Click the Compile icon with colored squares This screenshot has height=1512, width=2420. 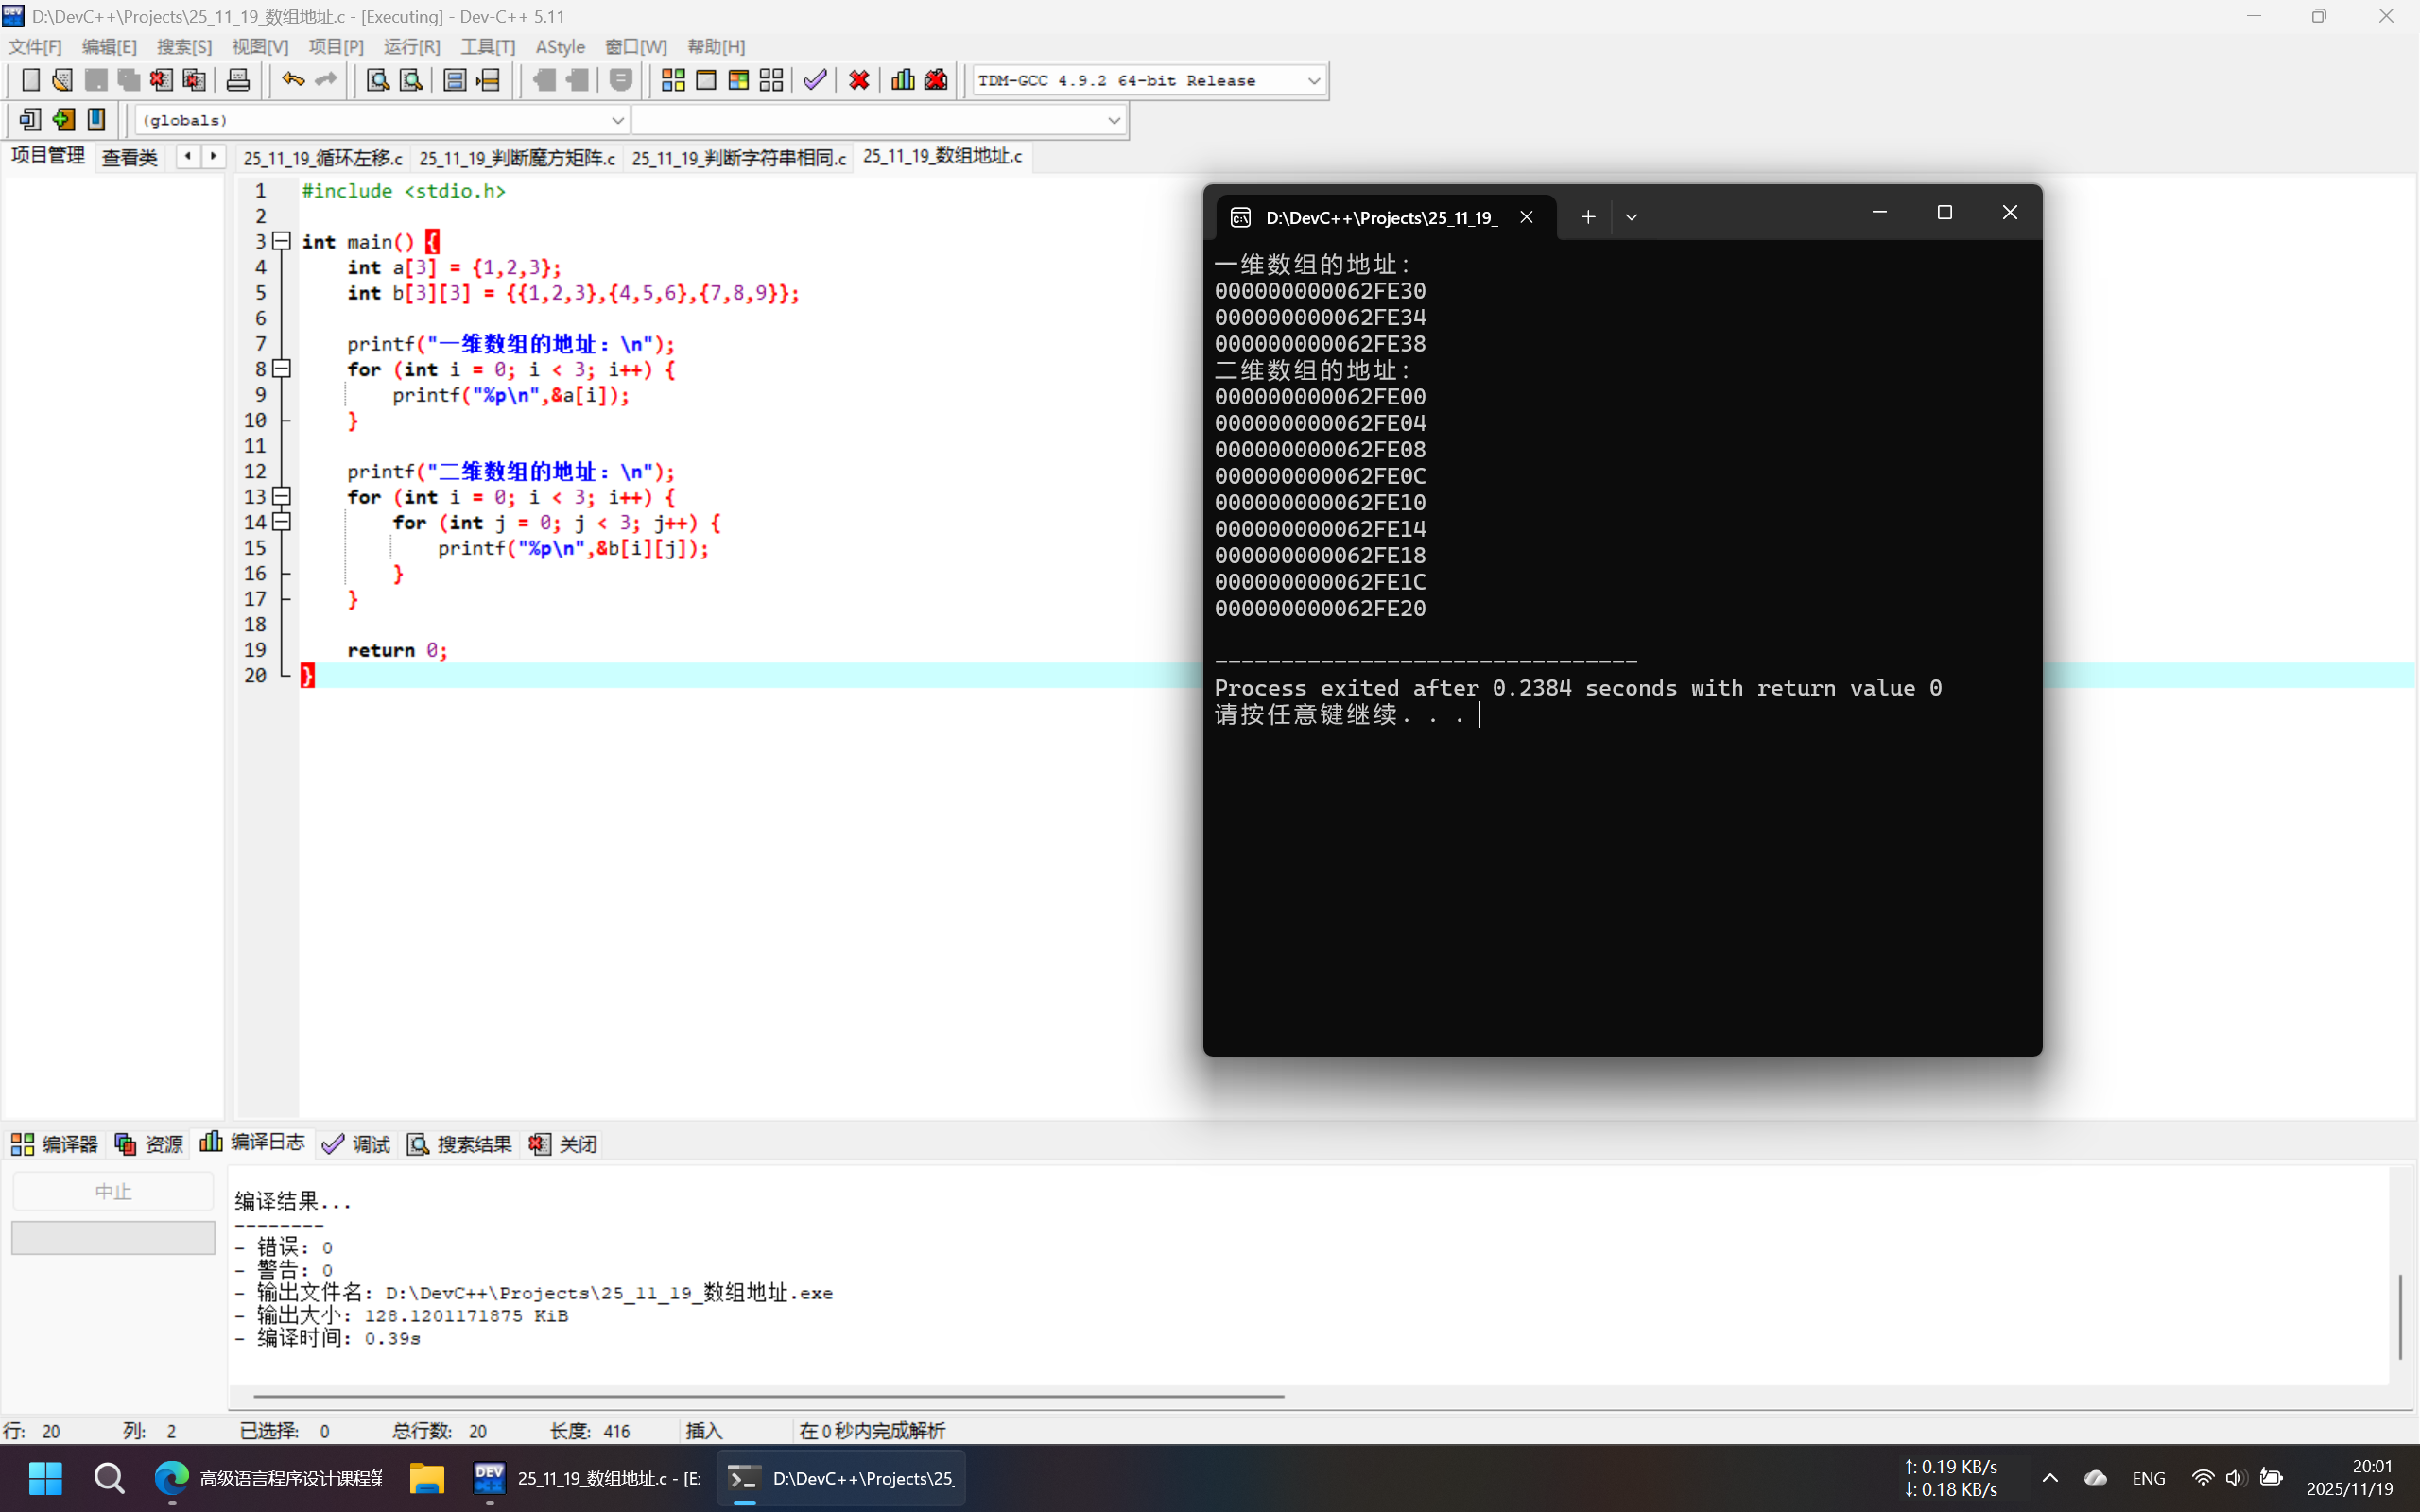(x=673, y=80)
